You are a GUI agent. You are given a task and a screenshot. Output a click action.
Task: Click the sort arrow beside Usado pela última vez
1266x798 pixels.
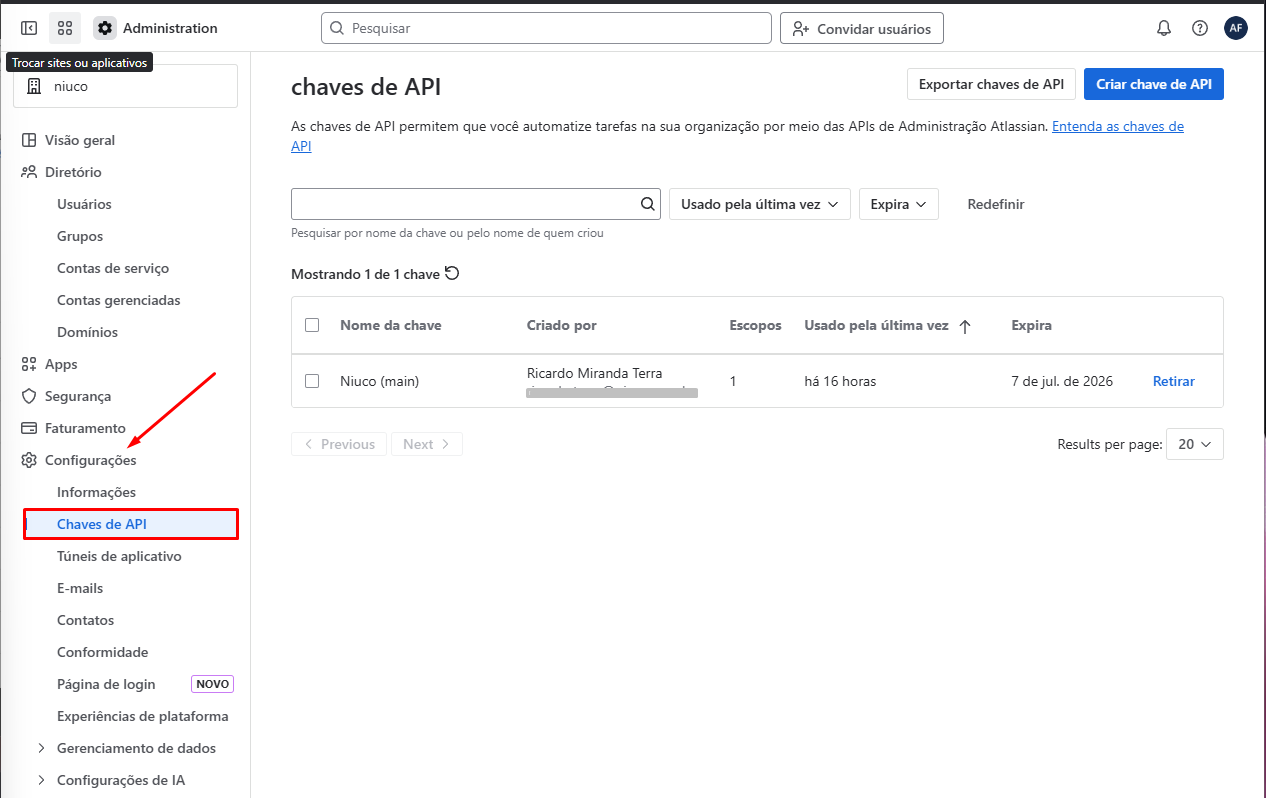point(965,326)
